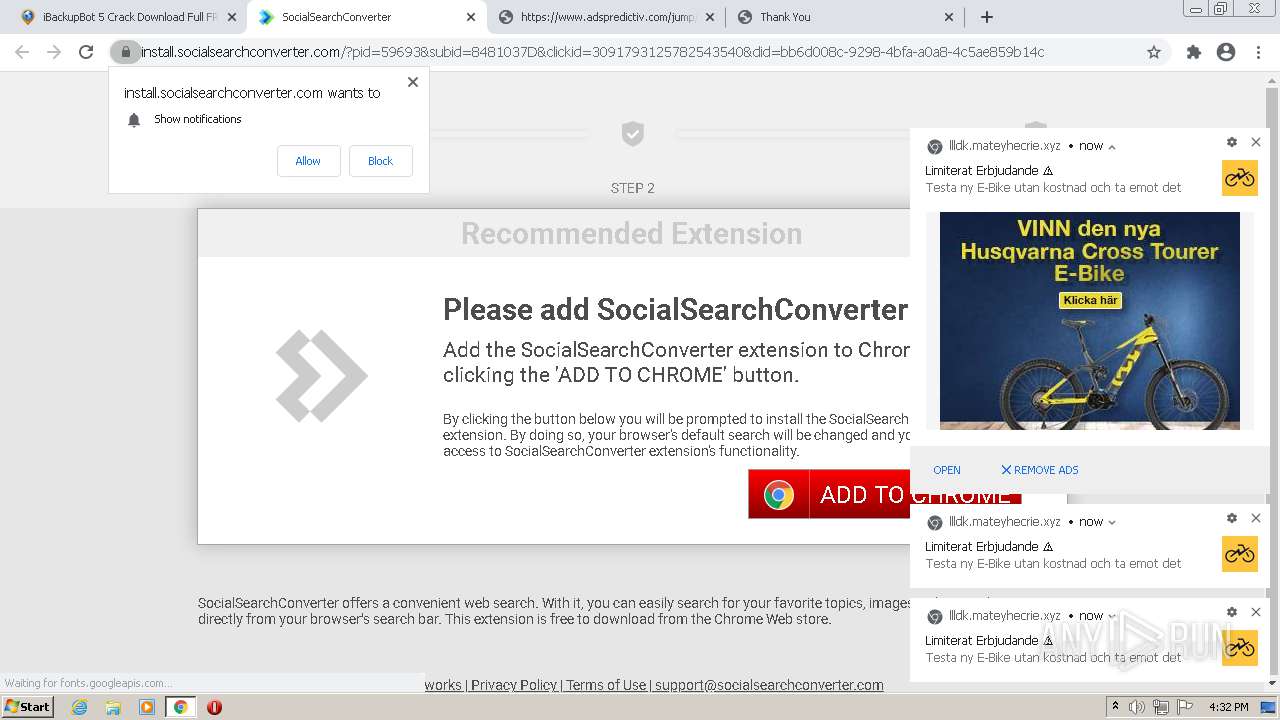Click bike icon in first notification
1280x720 pixels.
coord(1240,178)
